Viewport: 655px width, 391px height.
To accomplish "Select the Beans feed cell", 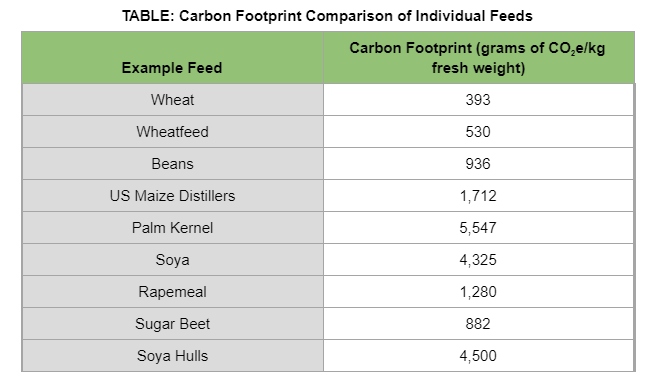I will (172, 164).
